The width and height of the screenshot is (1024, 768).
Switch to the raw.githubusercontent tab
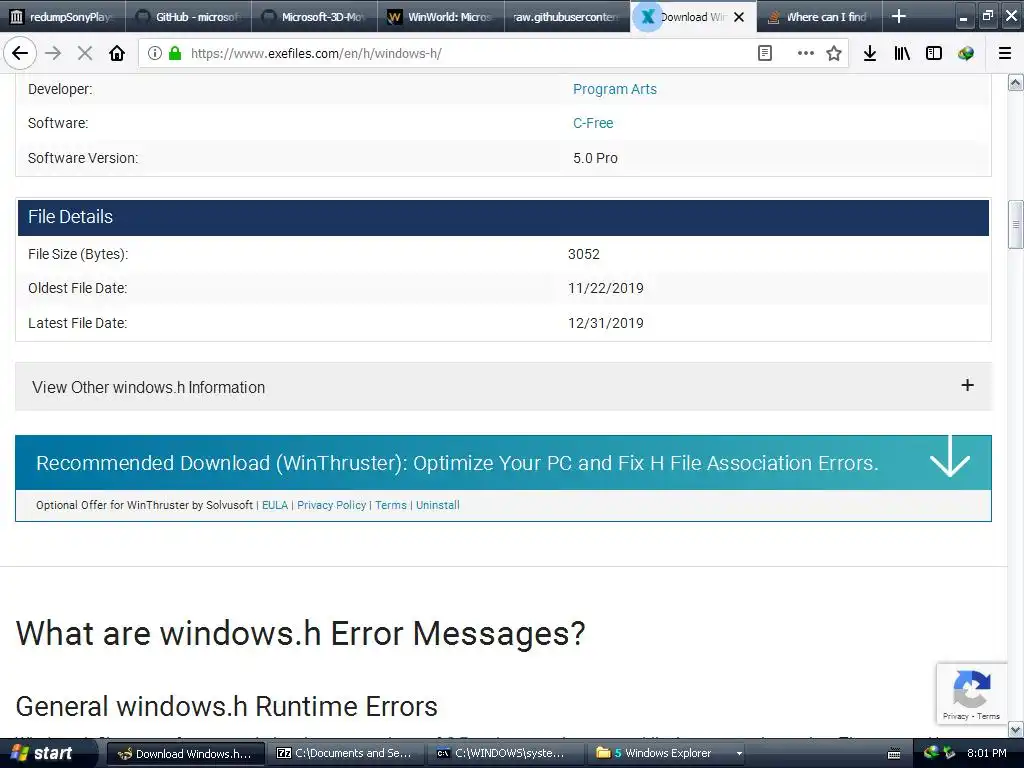click(x=567, y=17)
